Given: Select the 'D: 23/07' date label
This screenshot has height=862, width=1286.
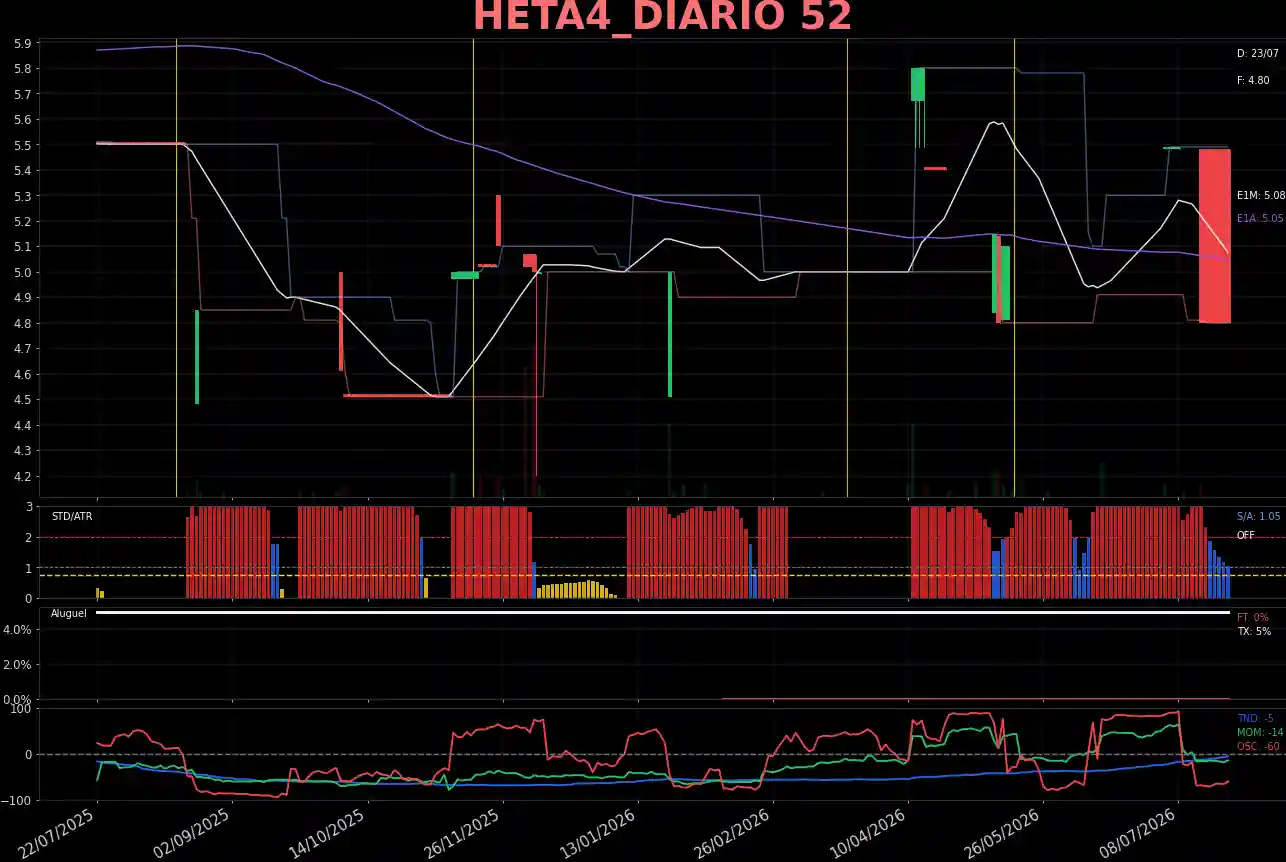Looking at the screenshot, I should (1258, 53).
